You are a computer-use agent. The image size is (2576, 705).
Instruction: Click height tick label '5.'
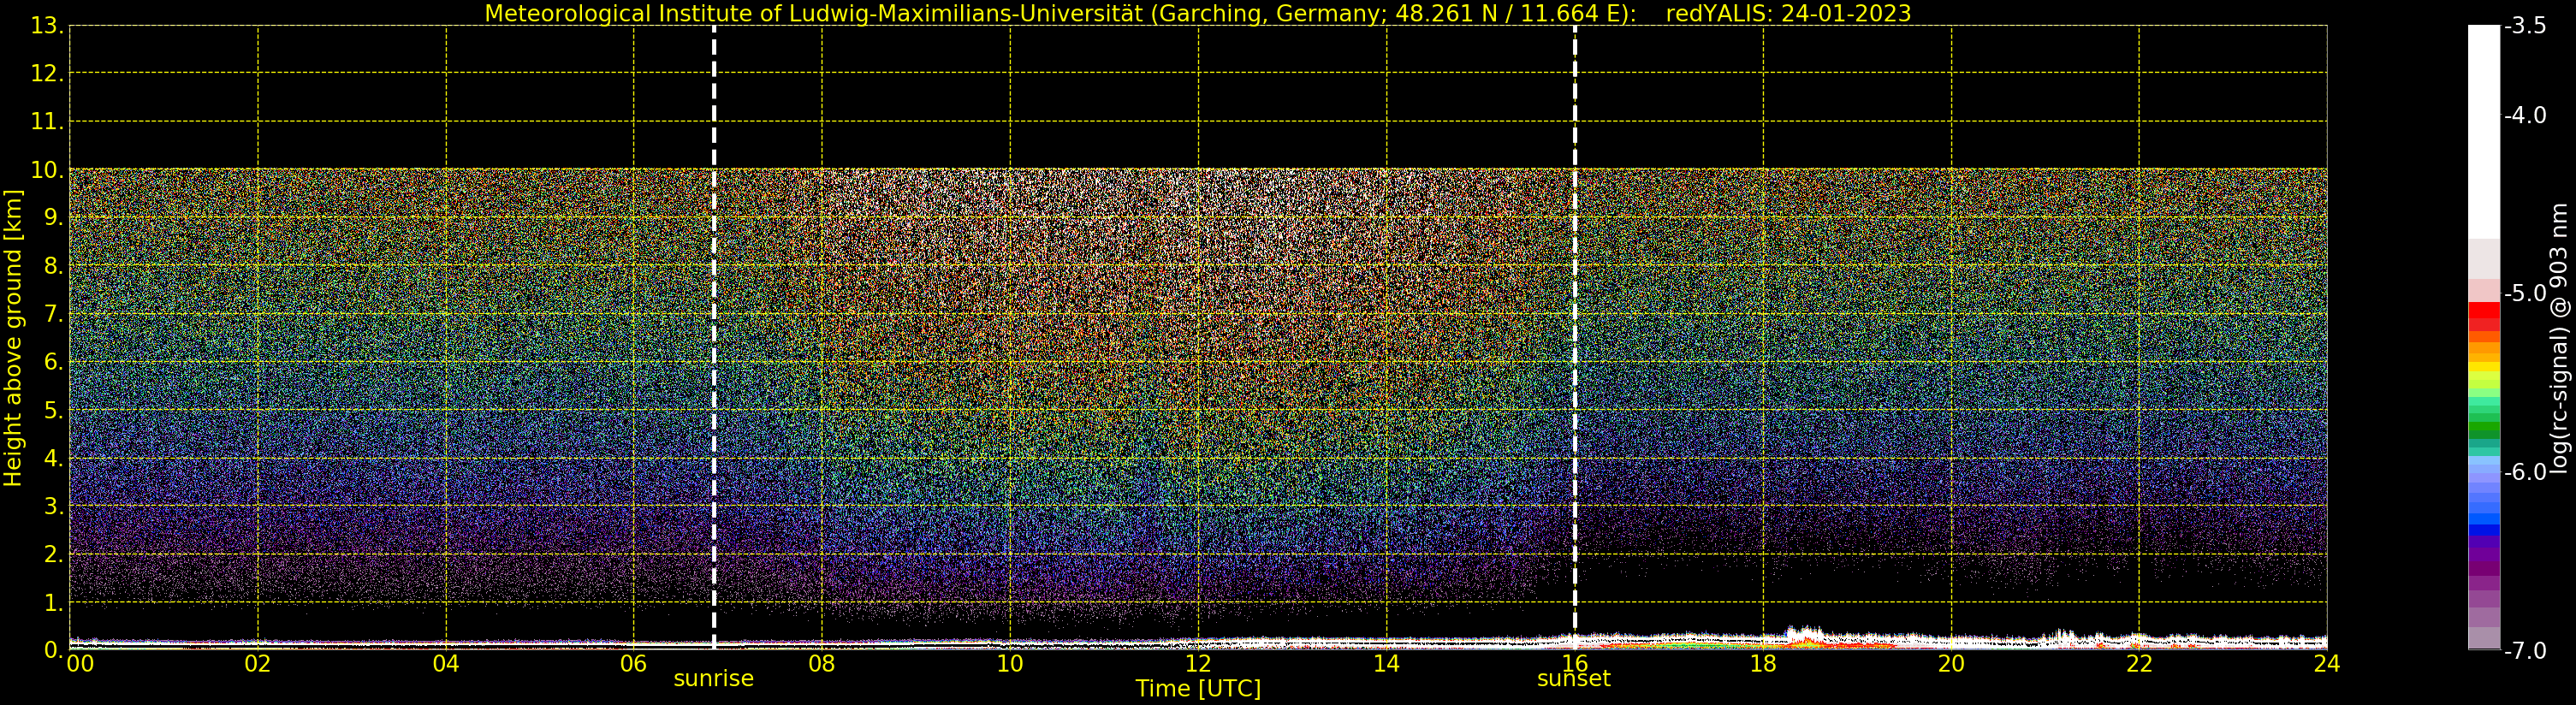tap(53, 410)
